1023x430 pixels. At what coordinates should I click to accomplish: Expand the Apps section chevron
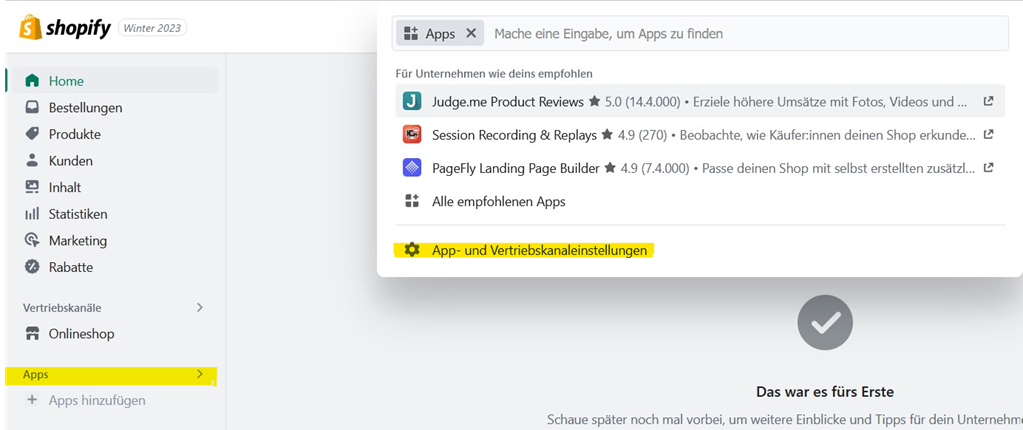pyautogui.click(x=199, y=374)
